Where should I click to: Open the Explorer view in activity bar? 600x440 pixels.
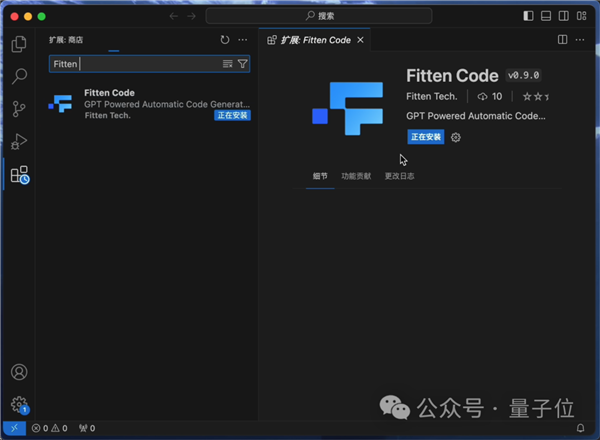pos(19,44)
